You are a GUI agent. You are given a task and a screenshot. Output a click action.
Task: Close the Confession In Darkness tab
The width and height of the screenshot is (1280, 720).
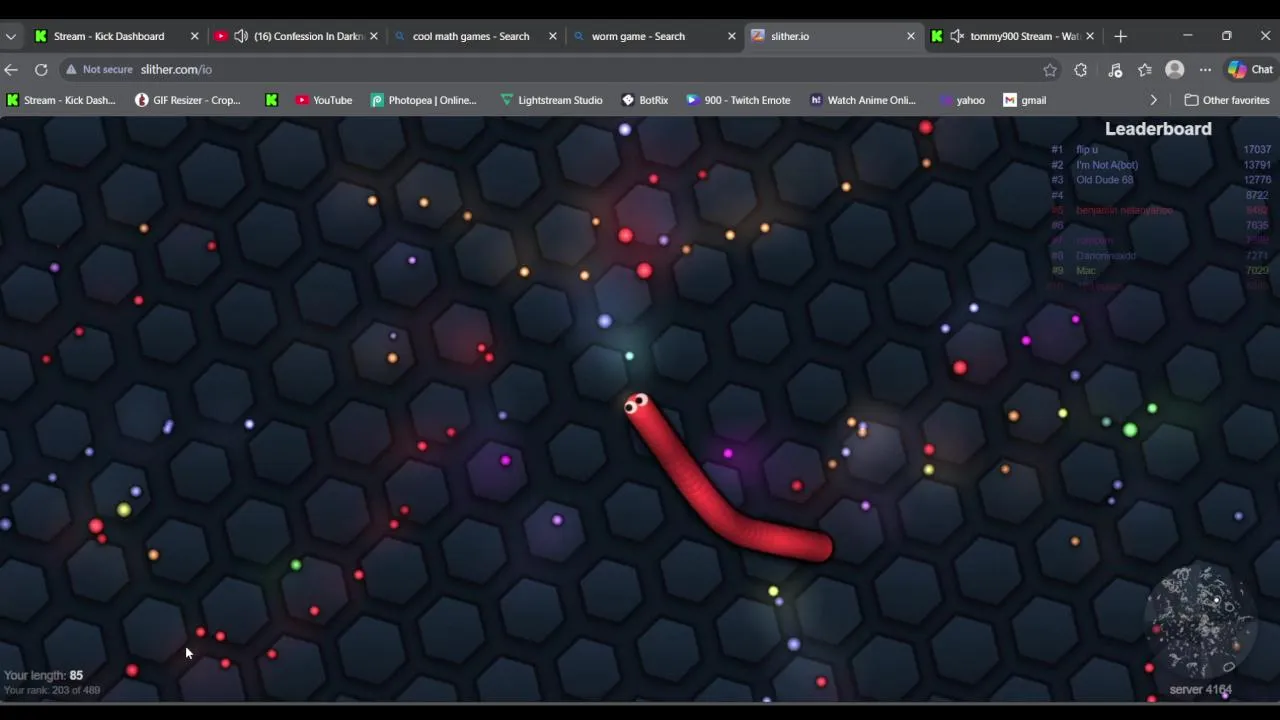(x=374, y=36)
